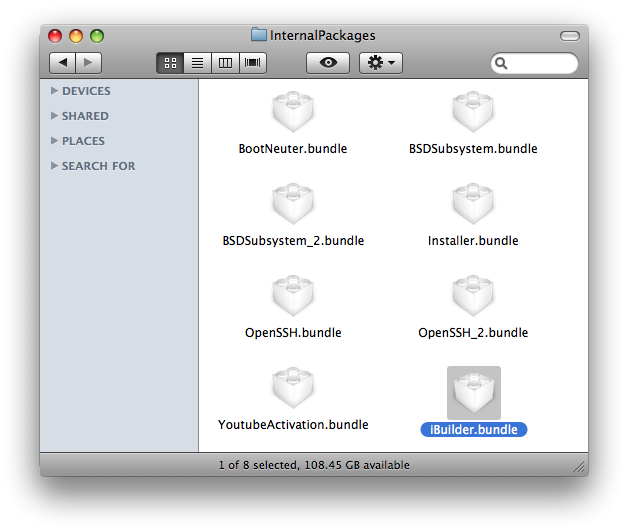Select the OpenSSH_2.bundle icon
This screenshot has height=531, width=628.
473,296
